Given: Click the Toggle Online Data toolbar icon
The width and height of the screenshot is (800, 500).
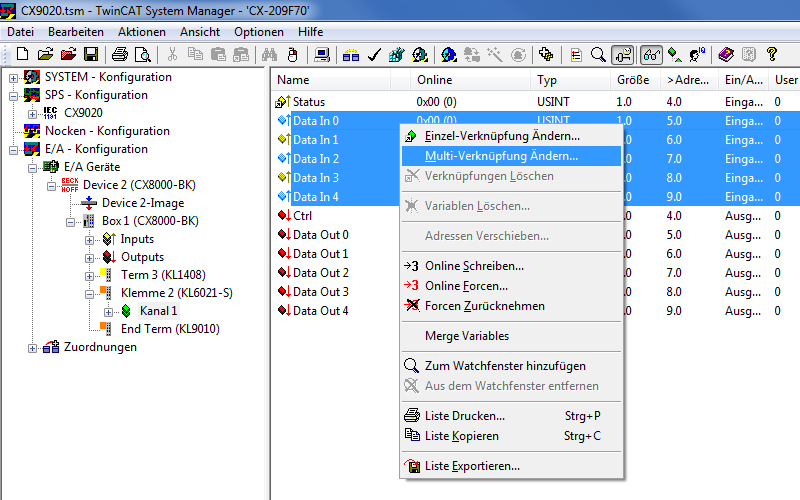Looking at the screenshot, I should [623, 54].
